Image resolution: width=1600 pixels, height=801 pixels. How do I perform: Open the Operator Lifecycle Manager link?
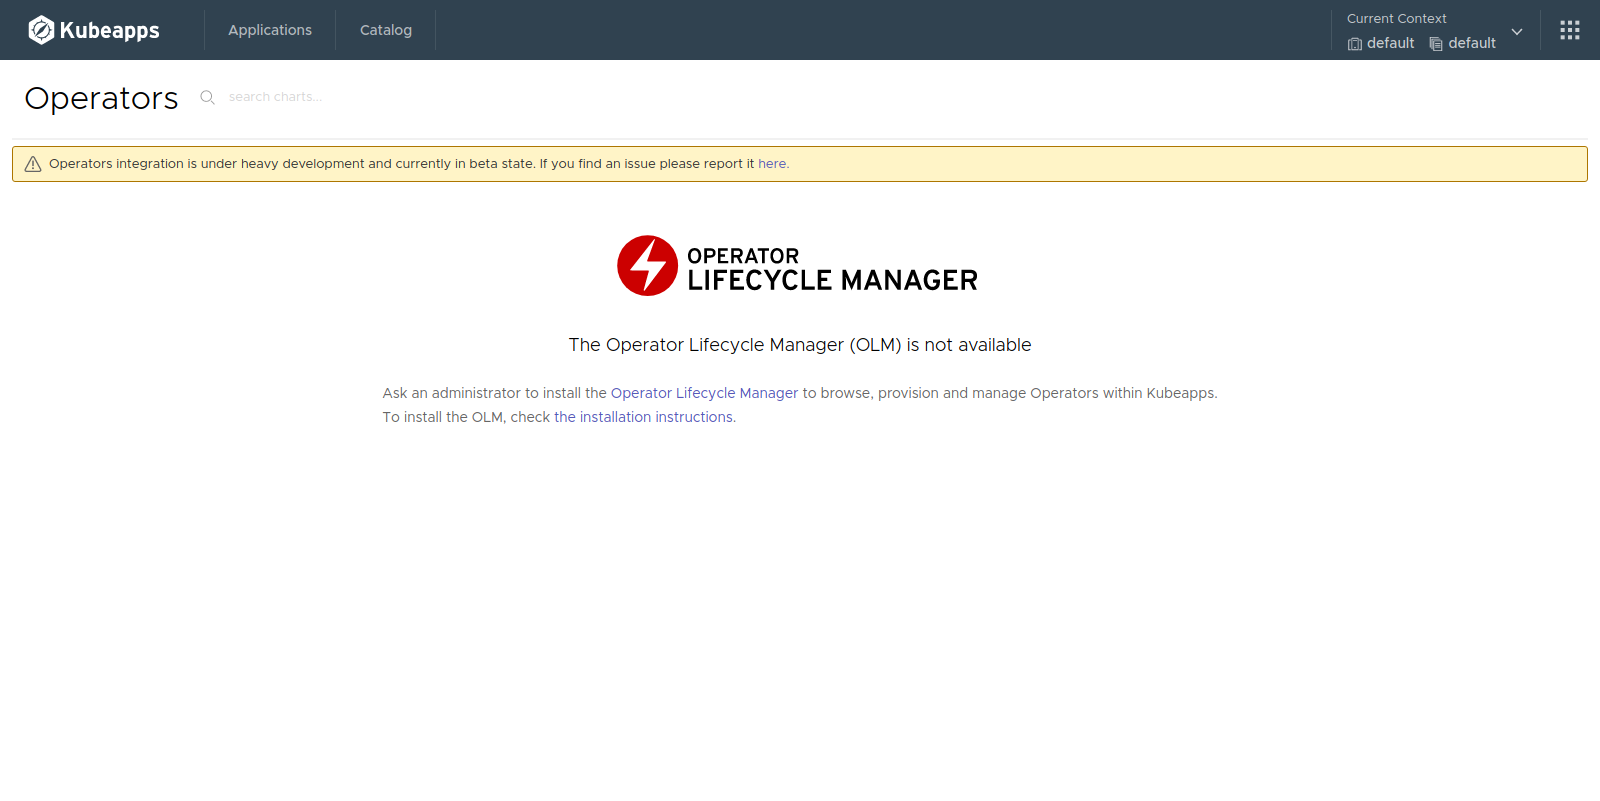[x=704, y=393]
